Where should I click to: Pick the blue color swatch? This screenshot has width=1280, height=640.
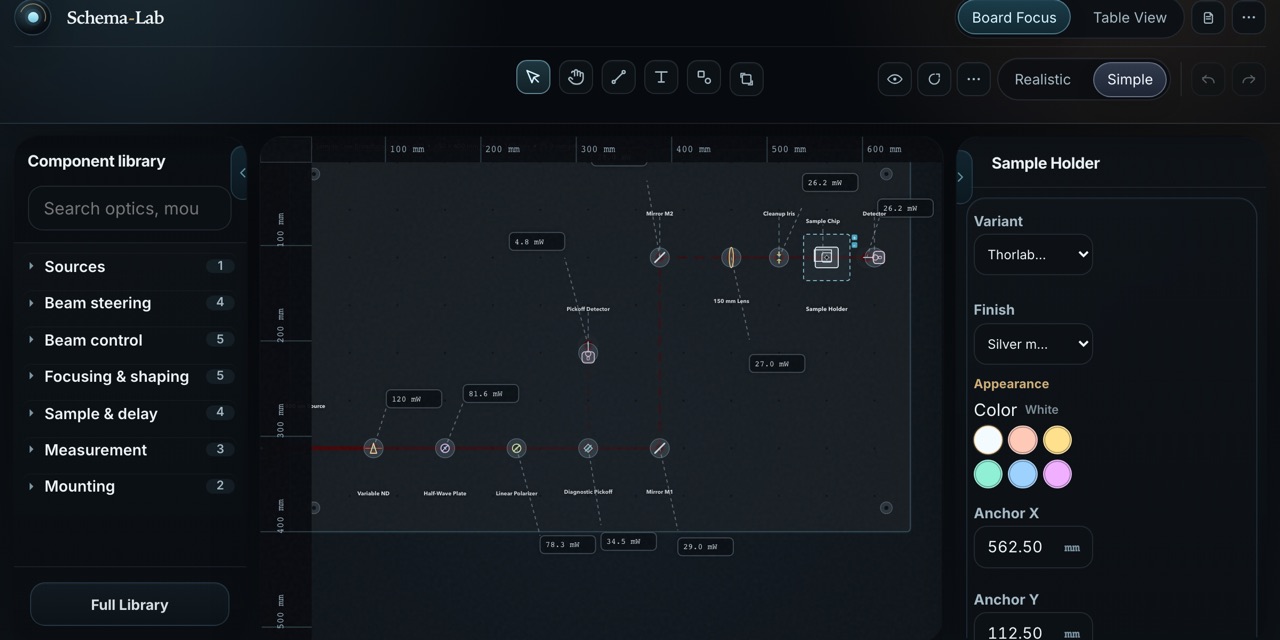pyautogui.click(x=1022, y=474)
